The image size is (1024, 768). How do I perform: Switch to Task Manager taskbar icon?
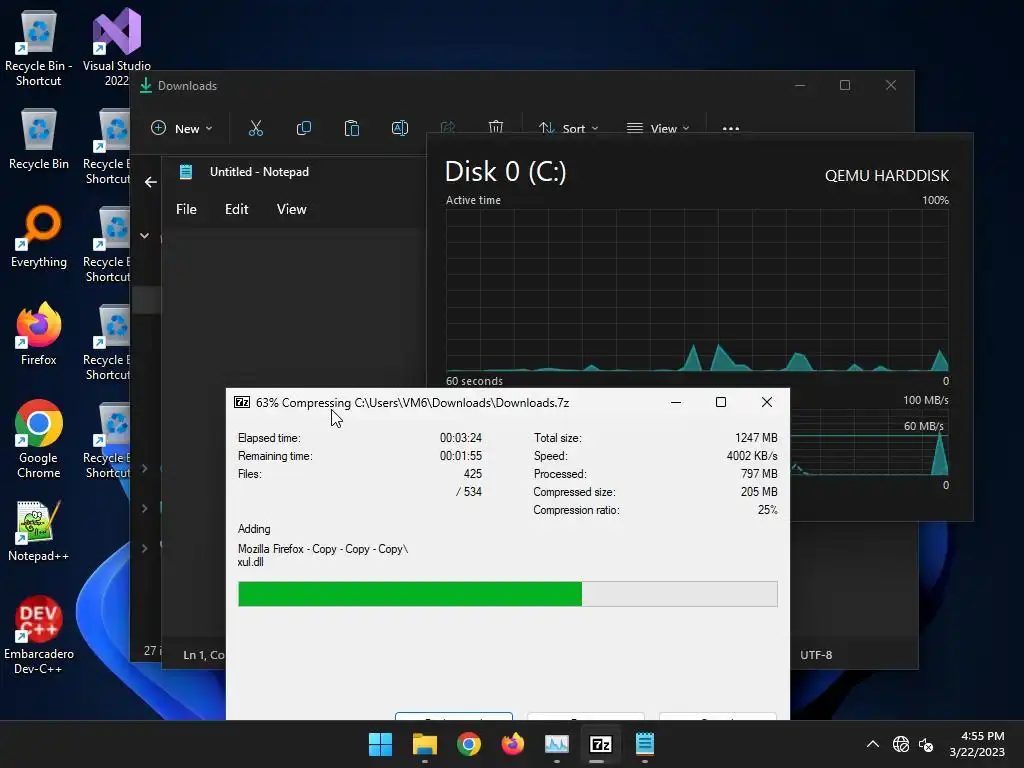557,744
